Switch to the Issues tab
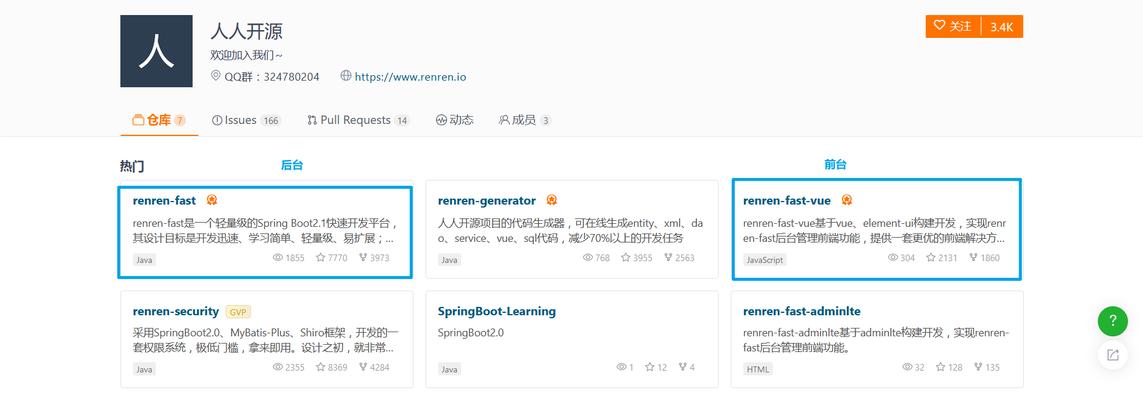 [x=246, y=120]
